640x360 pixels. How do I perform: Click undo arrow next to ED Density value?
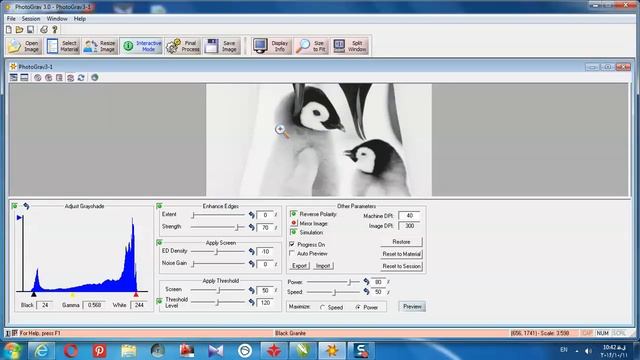[251, 251]
